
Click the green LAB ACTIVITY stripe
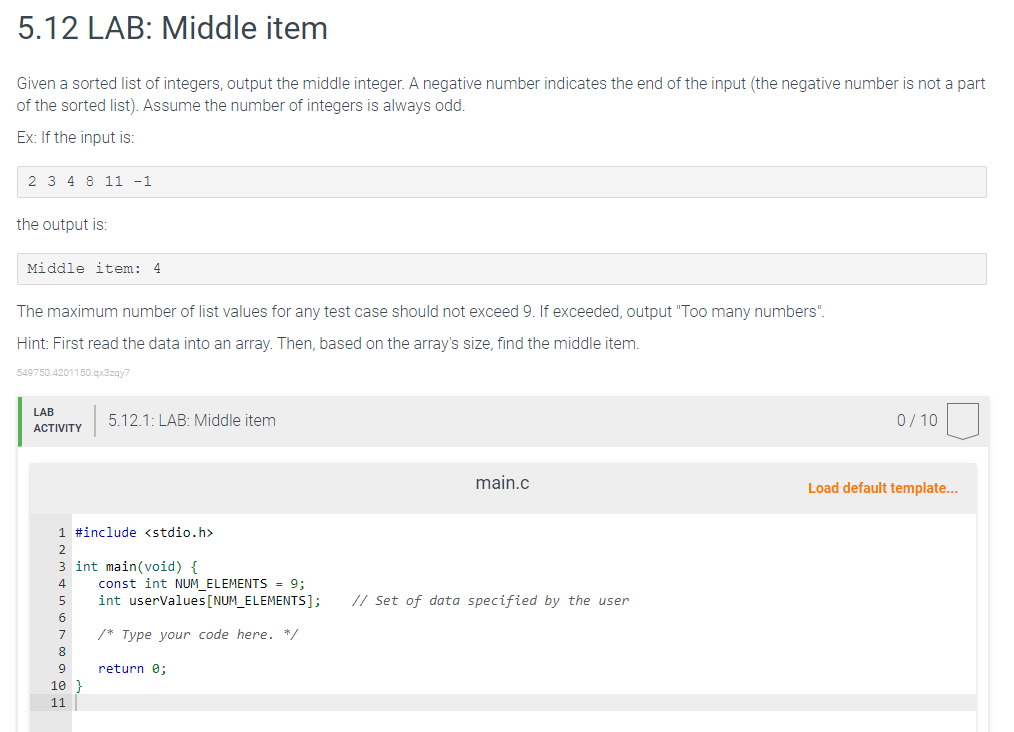(20, 421)
